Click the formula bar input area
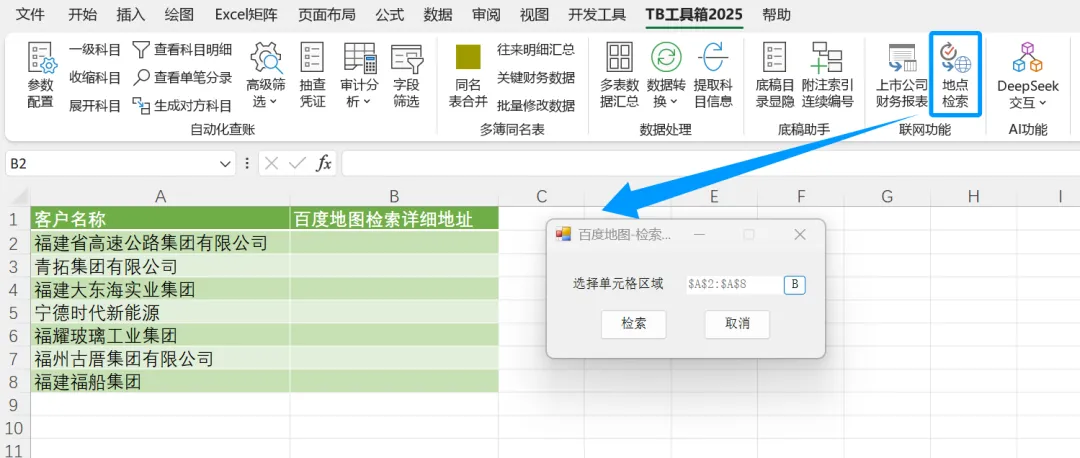 click(x=709, y=164)
